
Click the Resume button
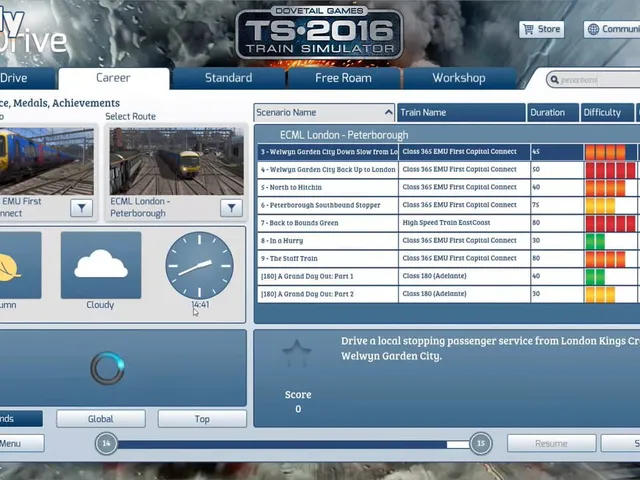pos(551,443)
